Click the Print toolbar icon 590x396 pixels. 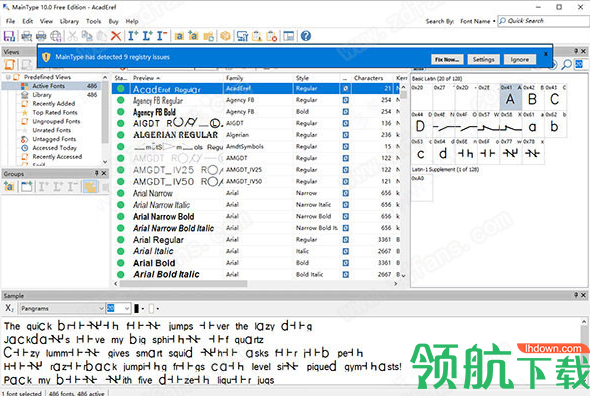point(41,36)
